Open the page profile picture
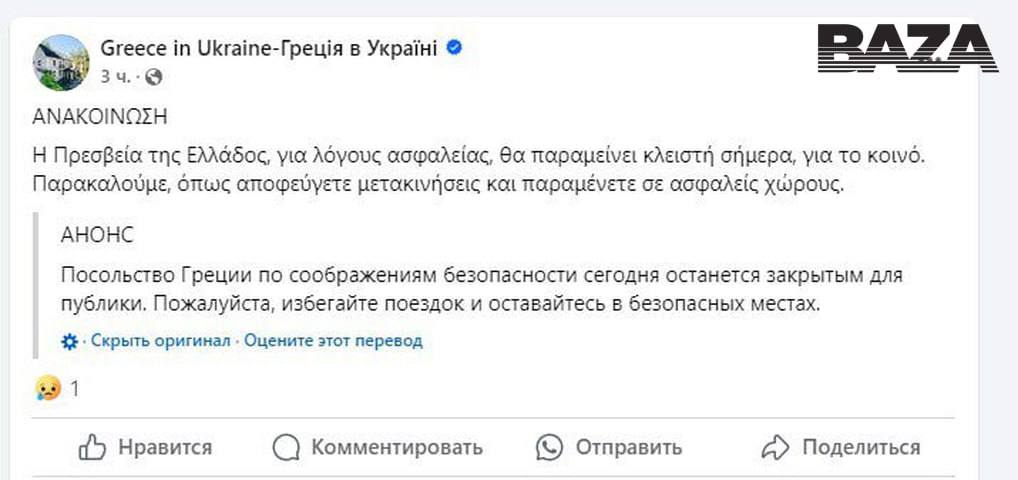Image resolution: width=1018 pixels, height=480 pixels. pos(61,61)
